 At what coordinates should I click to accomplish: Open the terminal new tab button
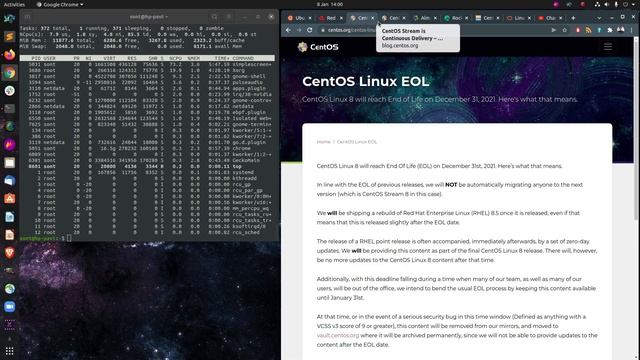click(27, 17)
